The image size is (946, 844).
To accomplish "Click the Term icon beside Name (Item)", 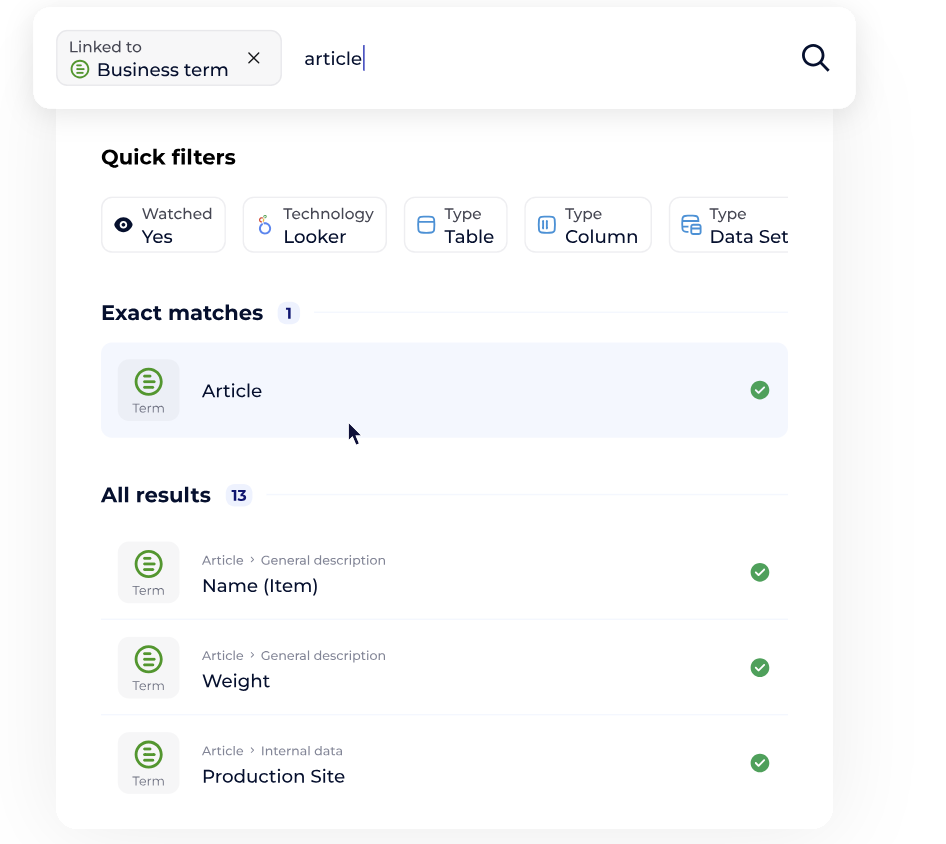I will [x=149, y=572].
